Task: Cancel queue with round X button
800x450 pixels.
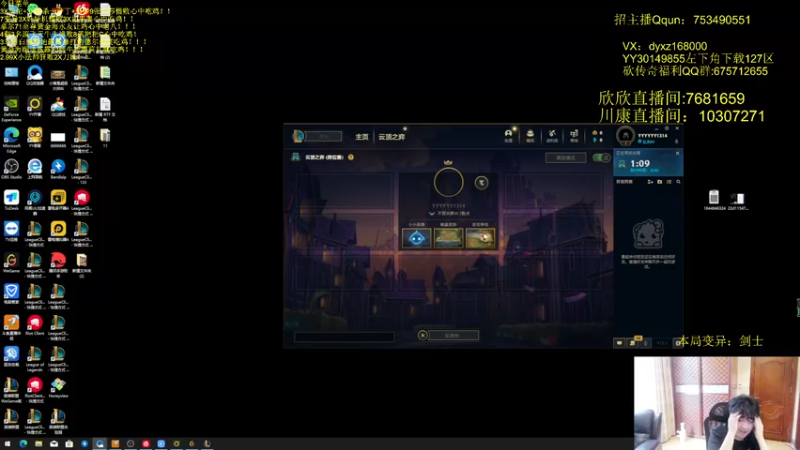Action: coord(422,335)
